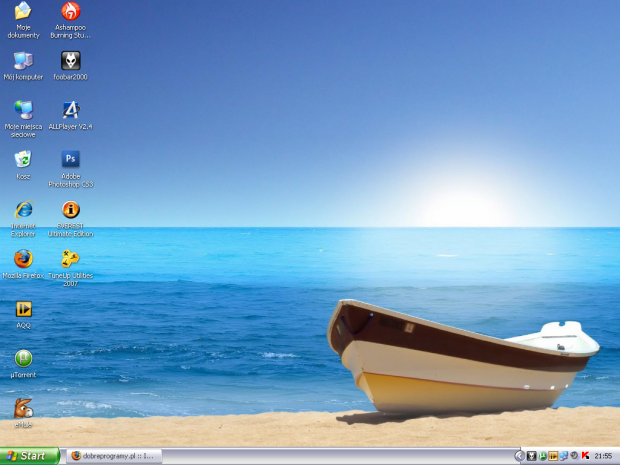Click the Internet Explorer desktop icon
620x465 pixels.
tap(23, 209)
